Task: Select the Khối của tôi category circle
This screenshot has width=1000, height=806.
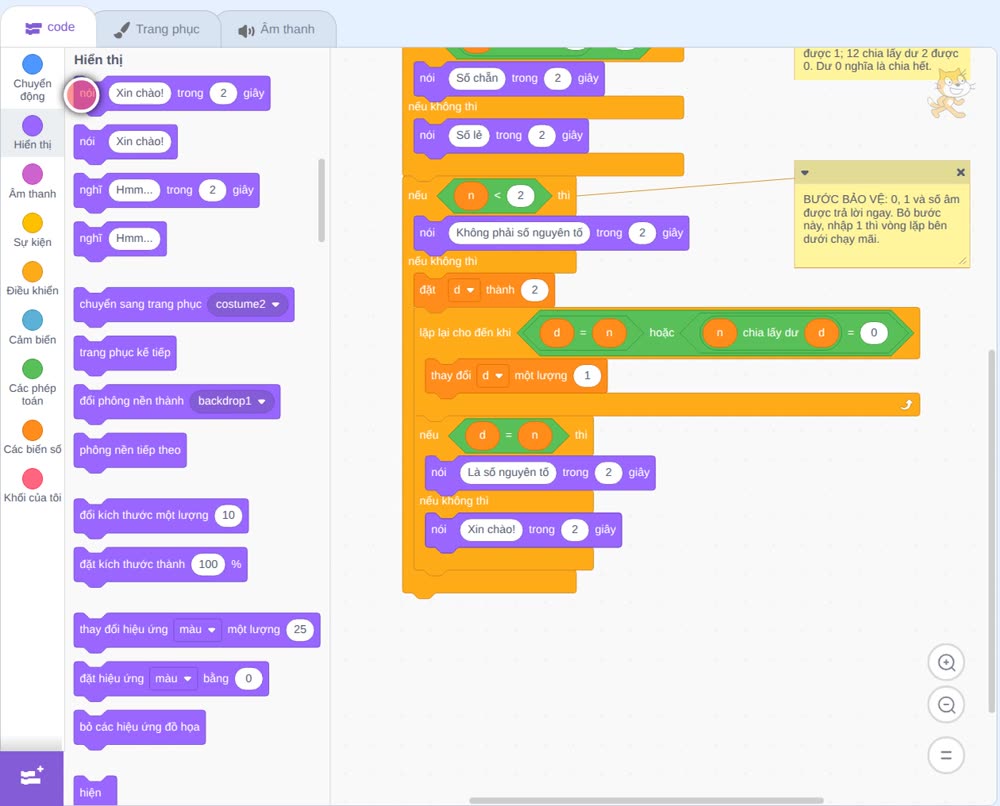Action: pyautogui.click(x=33, y=478)
